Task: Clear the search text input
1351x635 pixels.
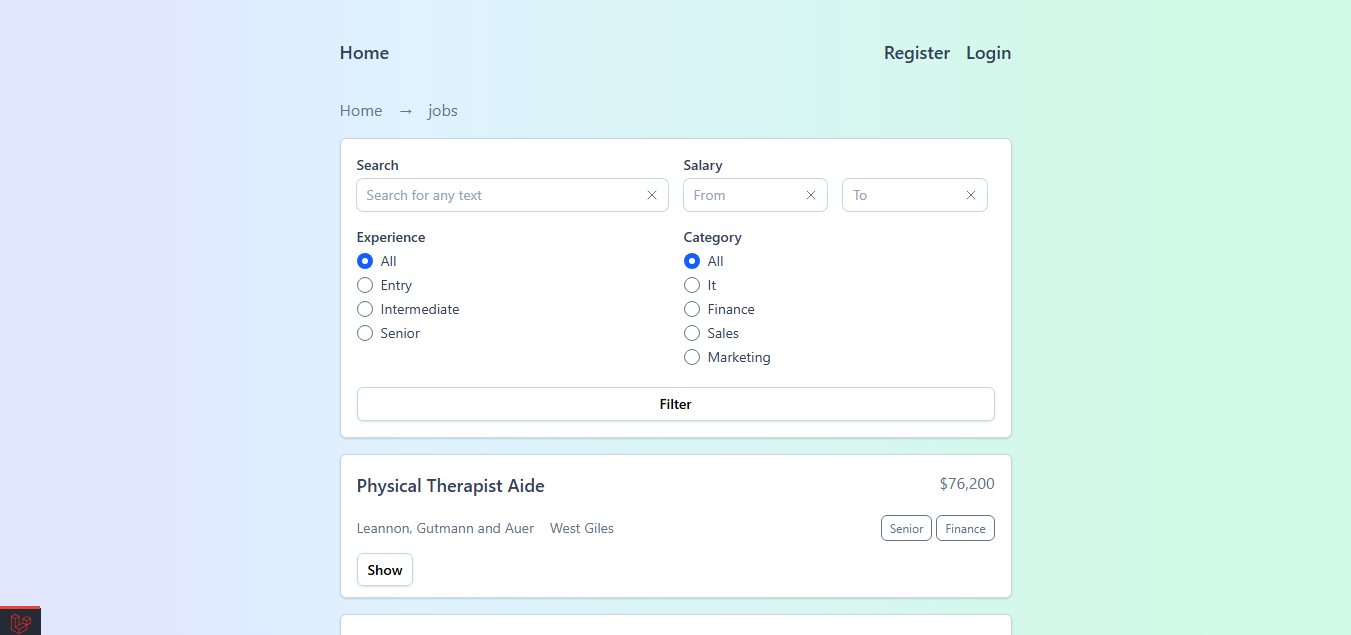Action: click(652, 195)
